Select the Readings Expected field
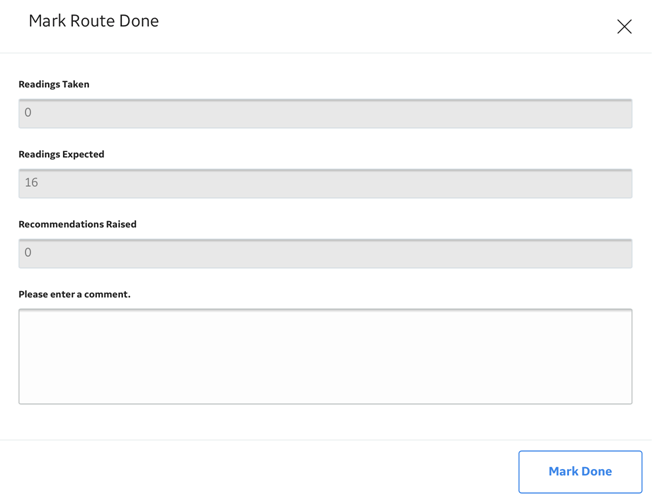Screen dimensions: 652x502 click(325, 183)
